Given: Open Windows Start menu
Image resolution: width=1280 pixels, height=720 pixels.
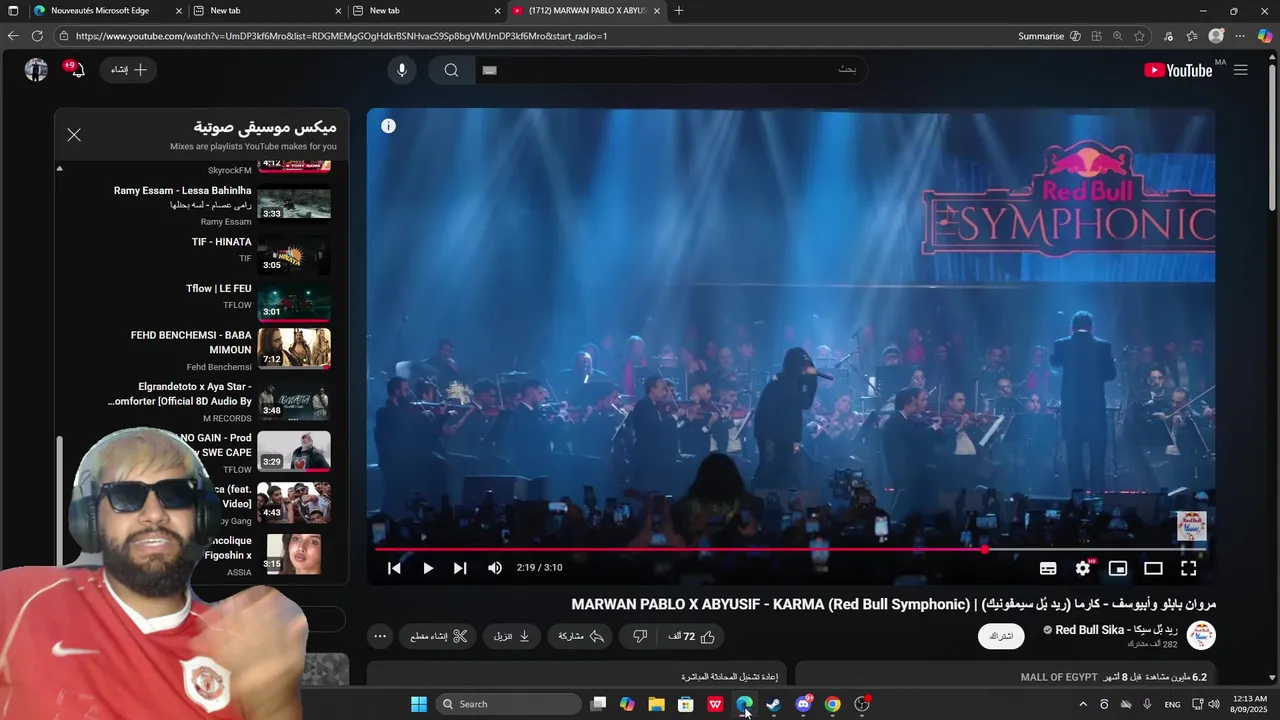Looking at the screenshot, I should pos(419,704).
